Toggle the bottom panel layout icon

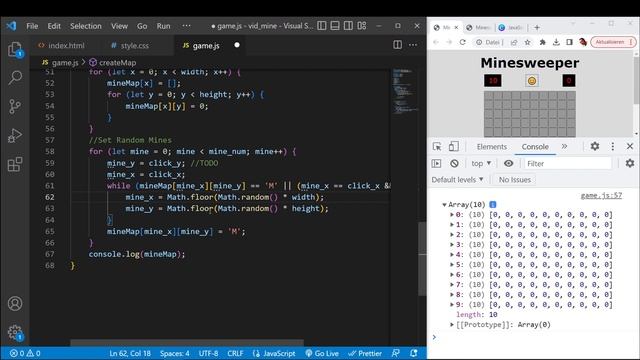(335, 26)
